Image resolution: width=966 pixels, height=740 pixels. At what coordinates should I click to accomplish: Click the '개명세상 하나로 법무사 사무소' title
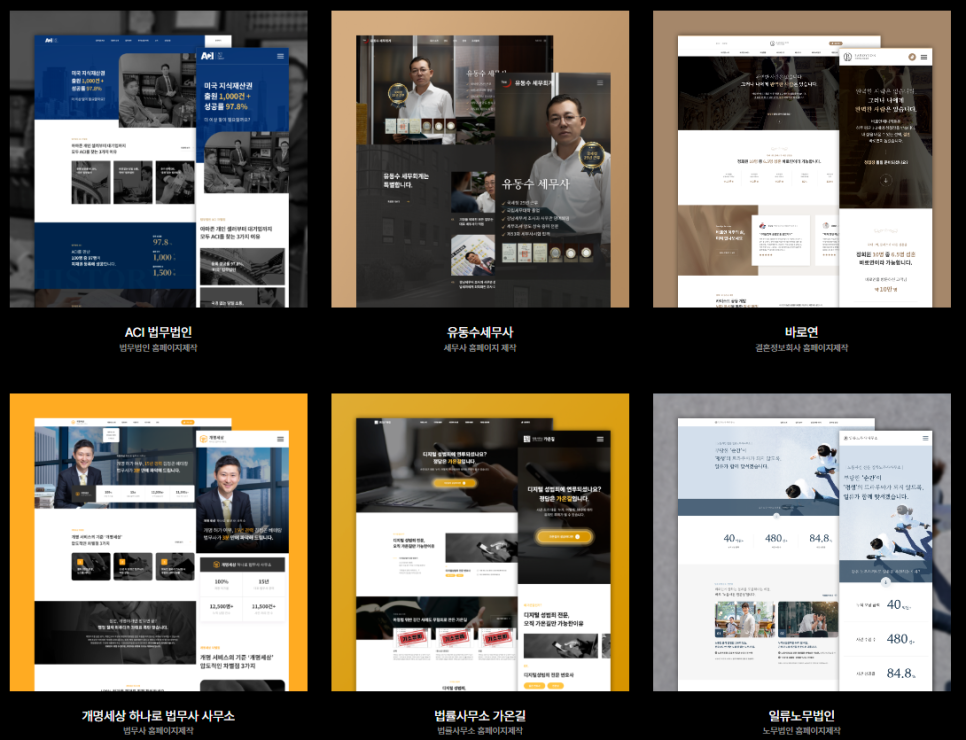tap(158, 716)
